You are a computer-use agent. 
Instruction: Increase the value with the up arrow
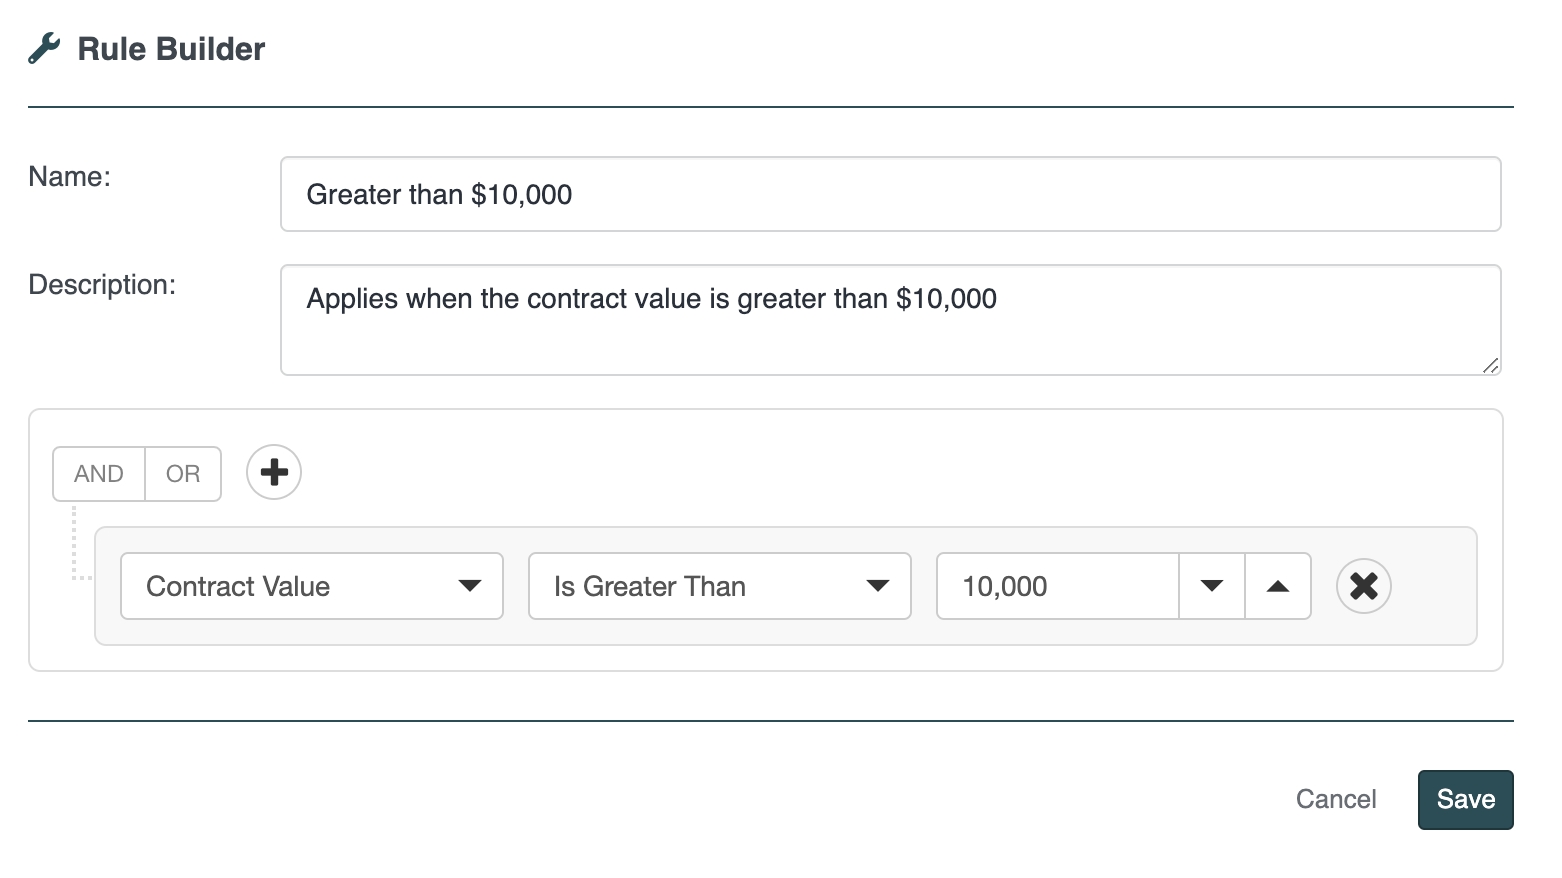coord(1277,586)
